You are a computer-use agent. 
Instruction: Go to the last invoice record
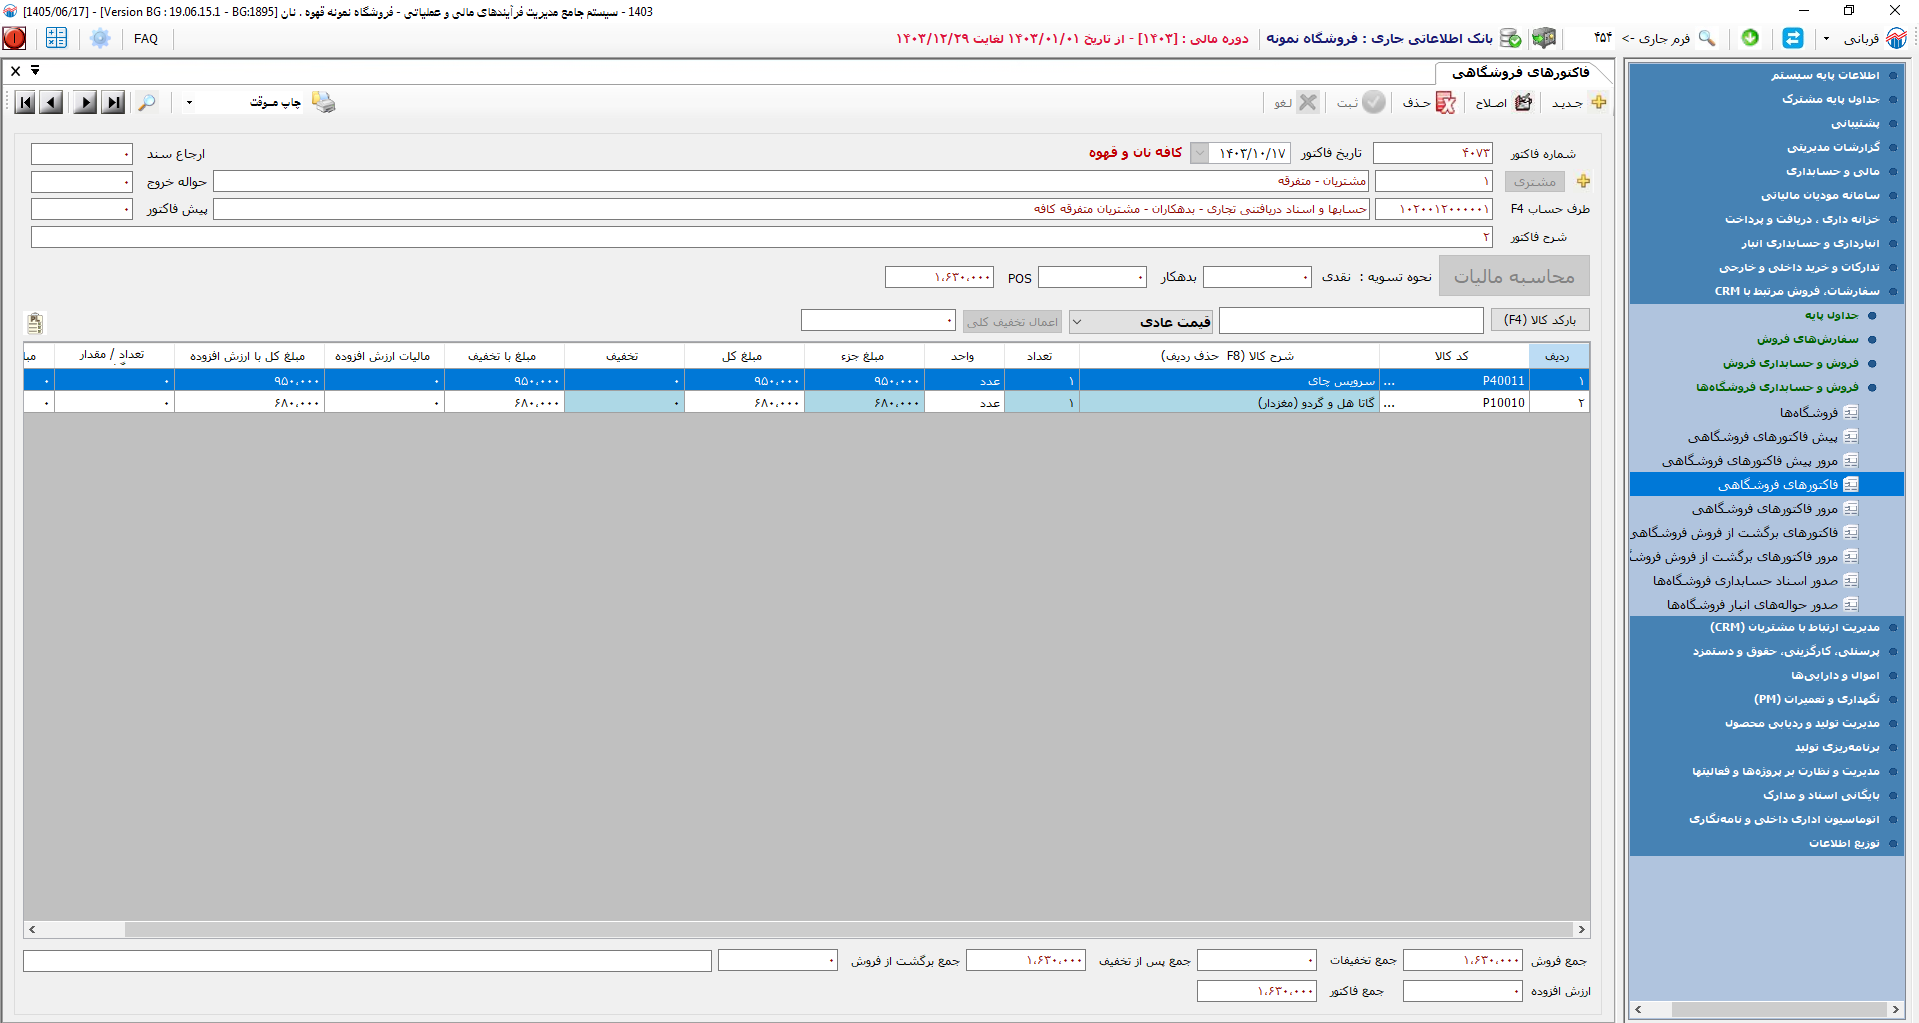pos(114,102)
